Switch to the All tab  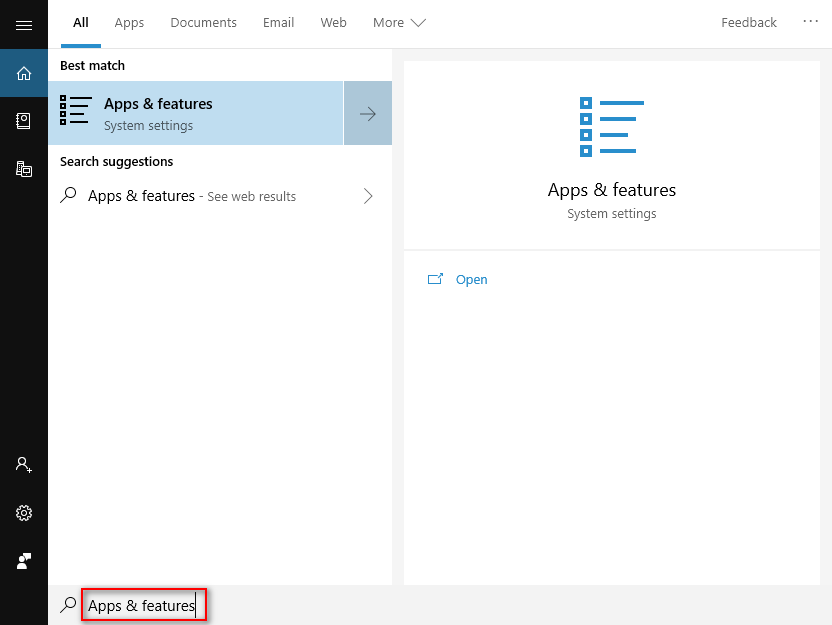click(81, 23)
